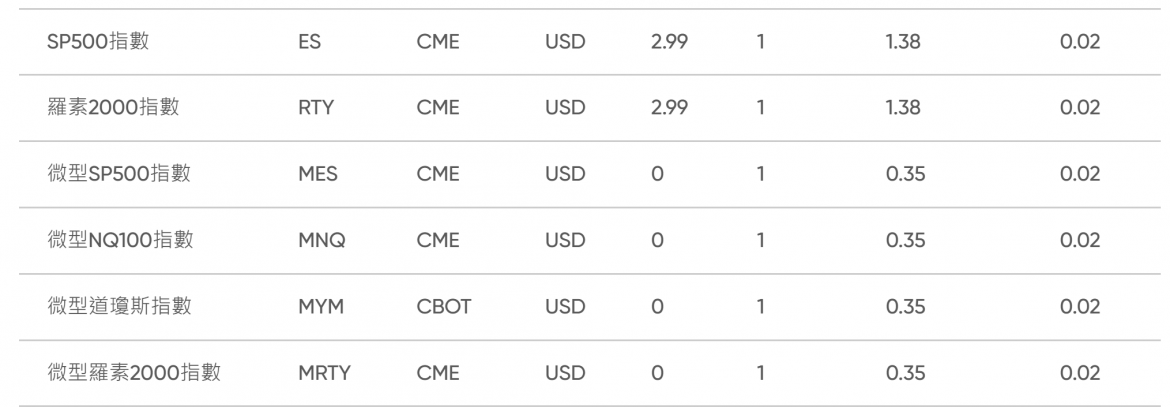
Task: Click the 微型NQ100指數 row name
Action: tap(120, 240)
